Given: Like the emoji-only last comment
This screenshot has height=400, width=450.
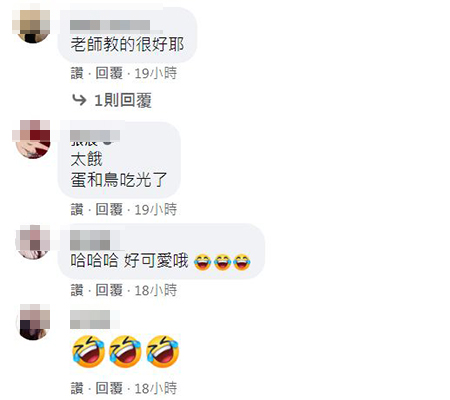Looking at the screenshot, I should tap(77, 388).
